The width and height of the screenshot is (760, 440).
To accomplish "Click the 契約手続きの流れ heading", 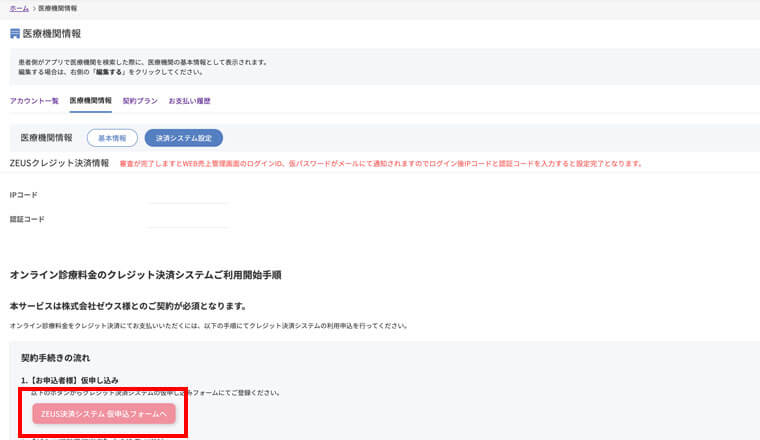I will pyautogui.click(x=55, y=358).
